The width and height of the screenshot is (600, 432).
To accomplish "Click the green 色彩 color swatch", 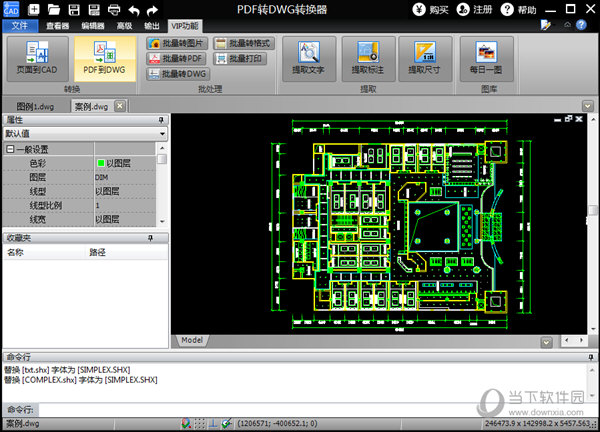I will [x=101, y=163].
